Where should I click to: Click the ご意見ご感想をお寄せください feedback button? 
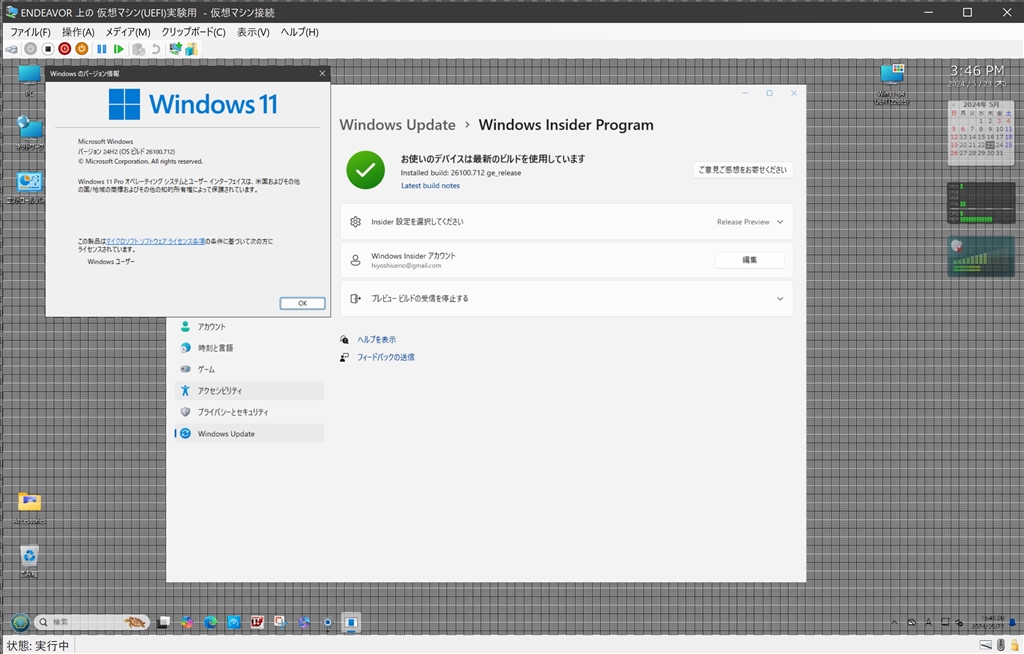click(743, 170)
